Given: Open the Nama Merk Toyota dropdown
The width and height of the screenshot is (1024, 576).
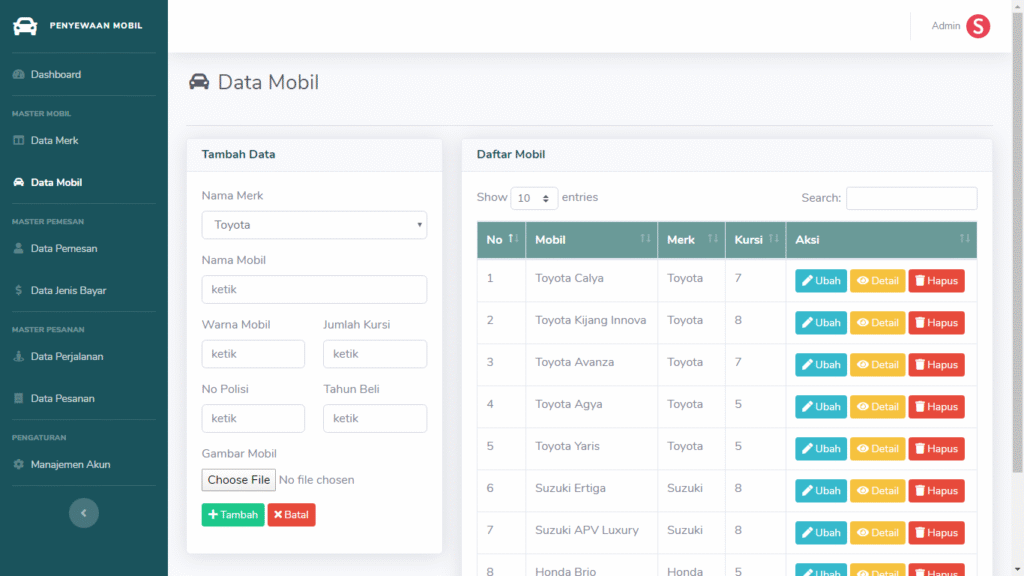Looking at the screenshot, I should (314, 225).
